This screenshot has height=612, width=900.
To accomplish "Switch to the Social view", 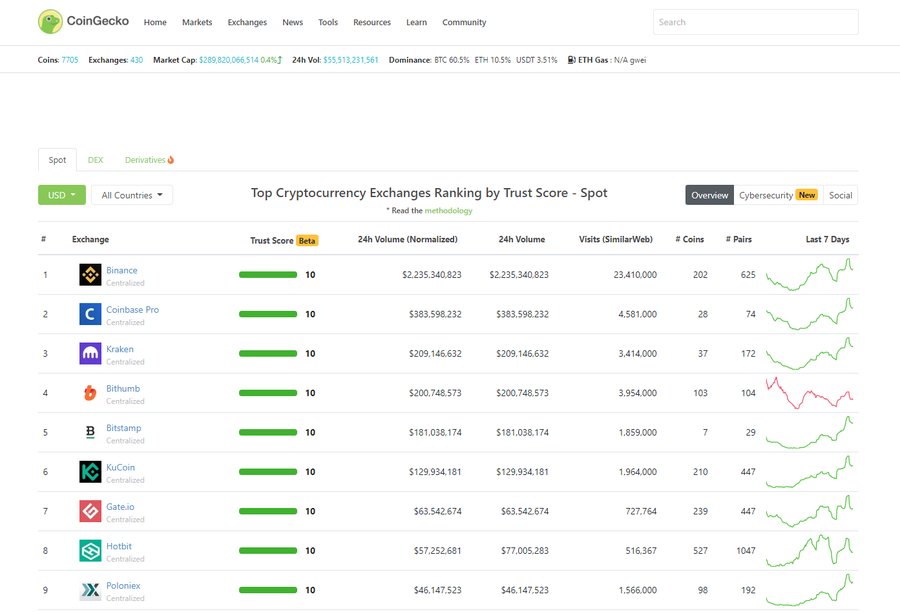I will point(840,195).
